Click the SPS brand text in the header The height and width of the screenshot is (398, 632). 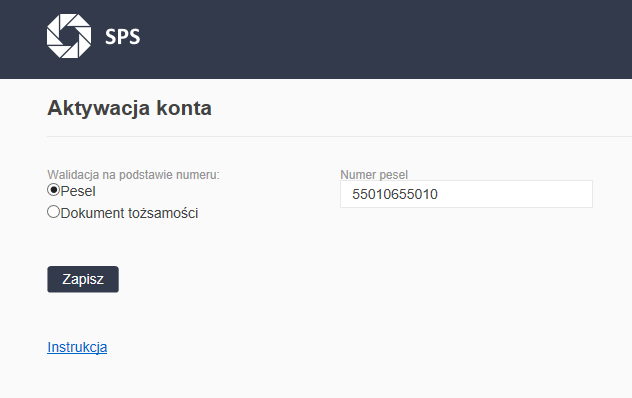[x=123, y=37]
